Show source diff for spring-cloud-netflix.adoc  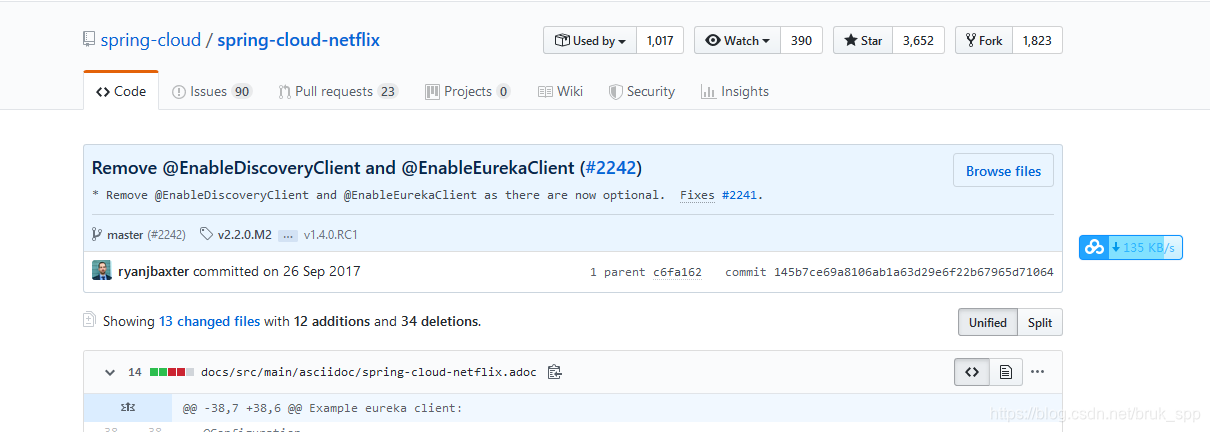click(971, 372)
